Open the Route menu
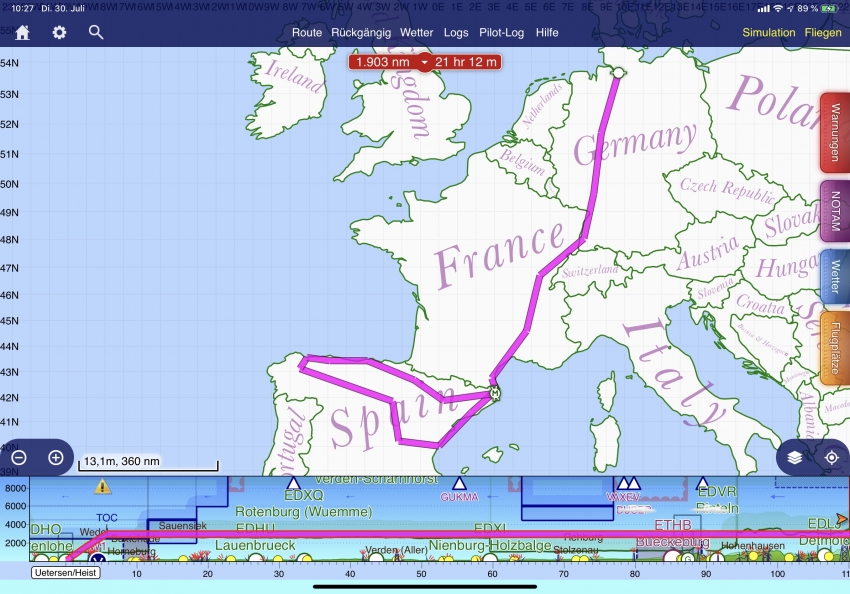Image resolution: width=850 pixels, height=594 pixels. (307, 33)
